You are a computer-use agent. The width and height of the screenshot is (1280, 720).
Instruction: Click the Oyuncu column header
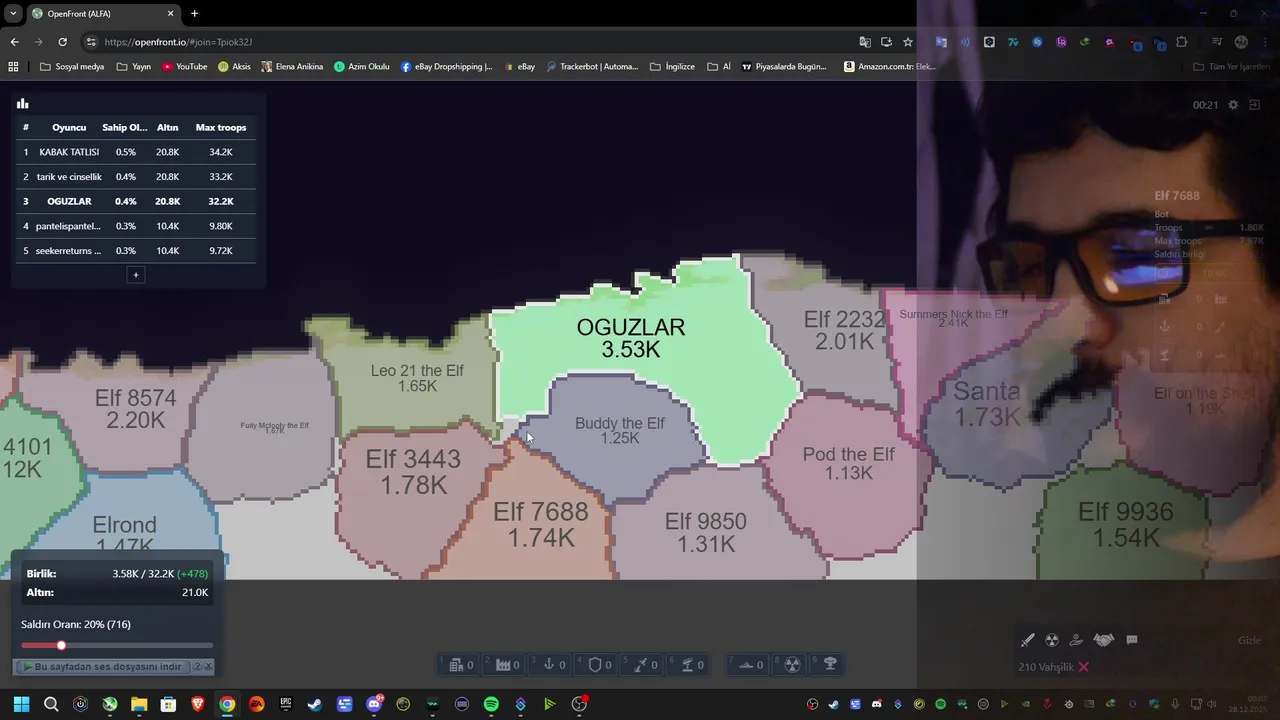(69, 128)
